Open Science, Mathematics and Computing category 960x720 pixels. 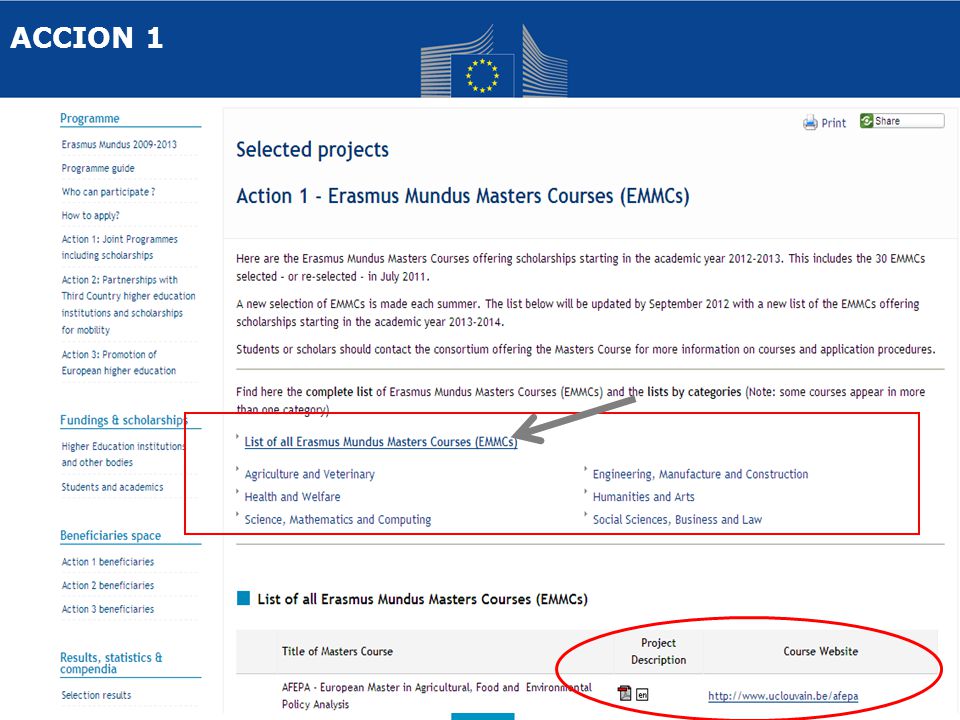pyautogui.click(x=337, y=520)
